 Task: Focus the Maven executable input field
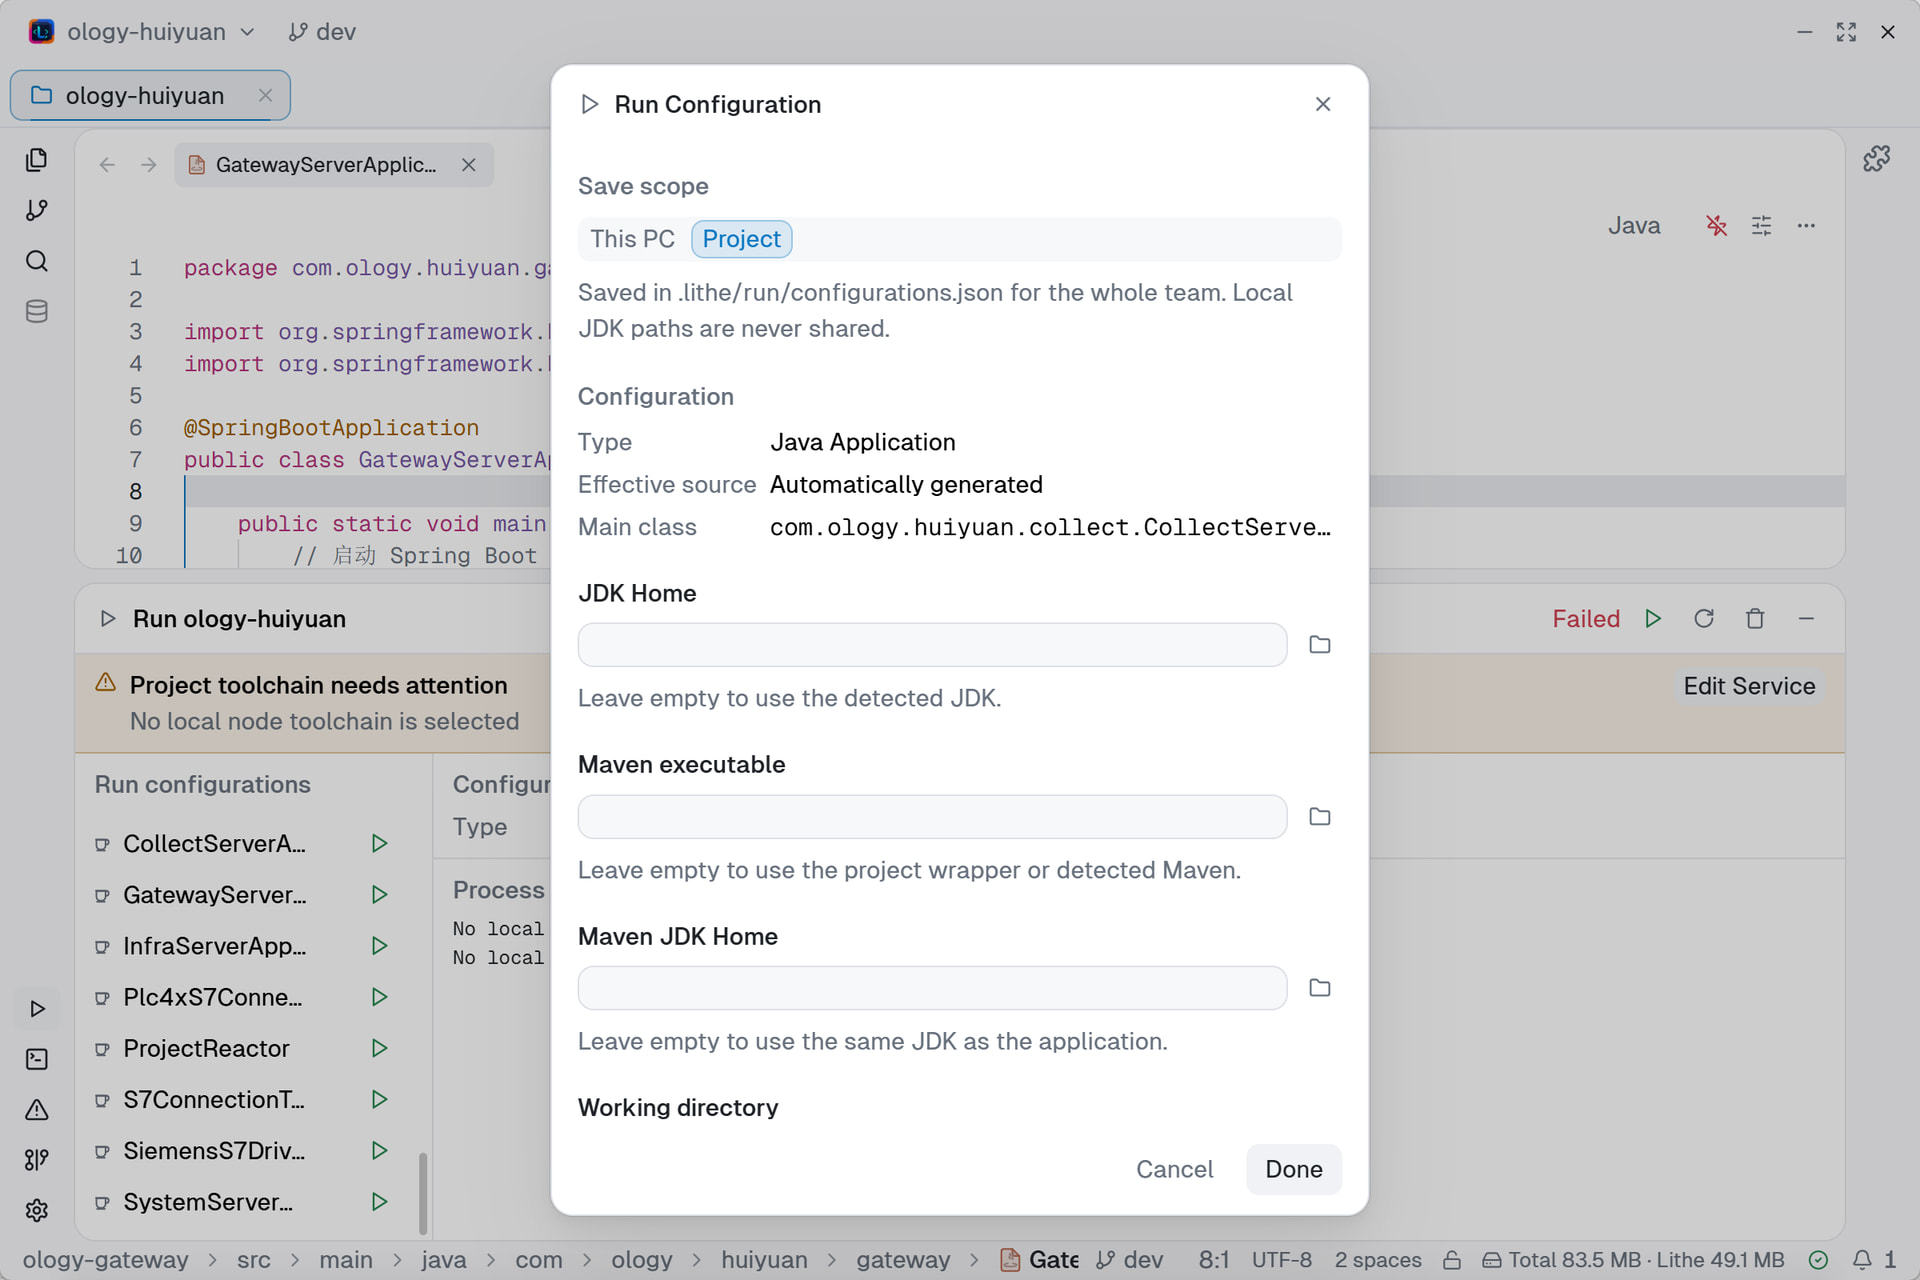click(x=932, y=817)
